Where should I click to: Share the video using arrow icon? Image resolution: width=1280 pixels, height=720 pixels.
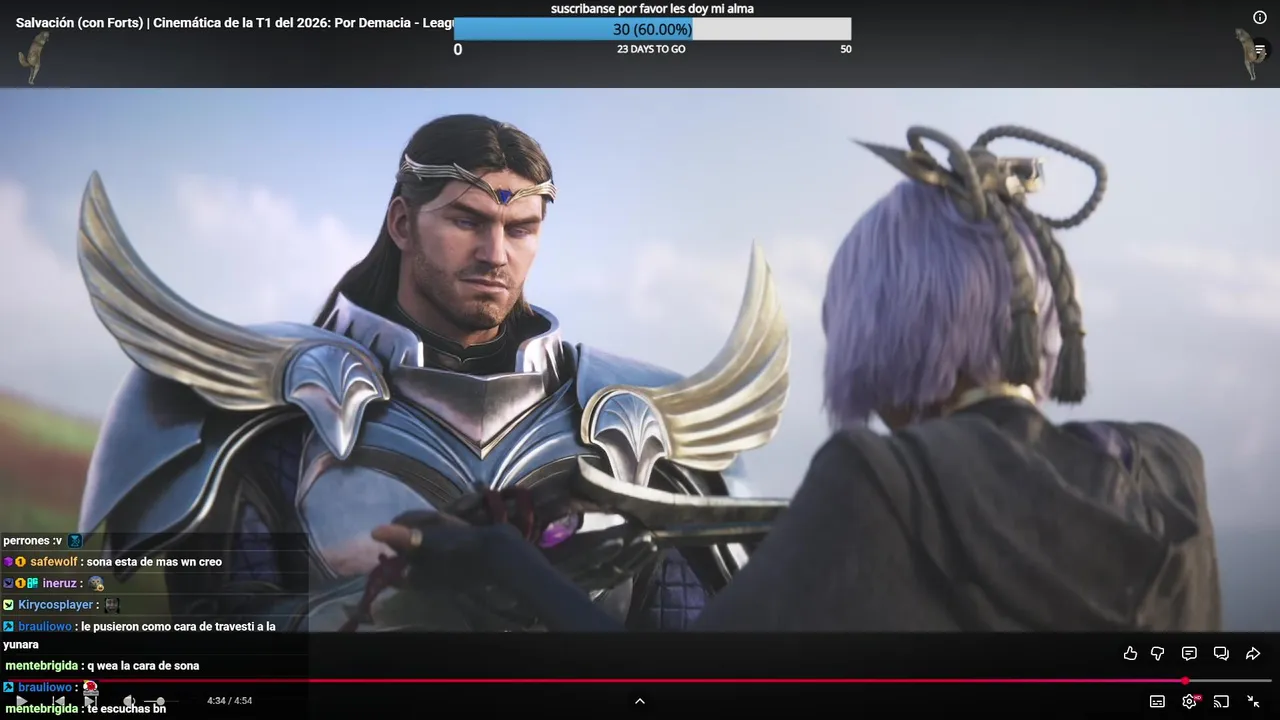[1253, 653]
